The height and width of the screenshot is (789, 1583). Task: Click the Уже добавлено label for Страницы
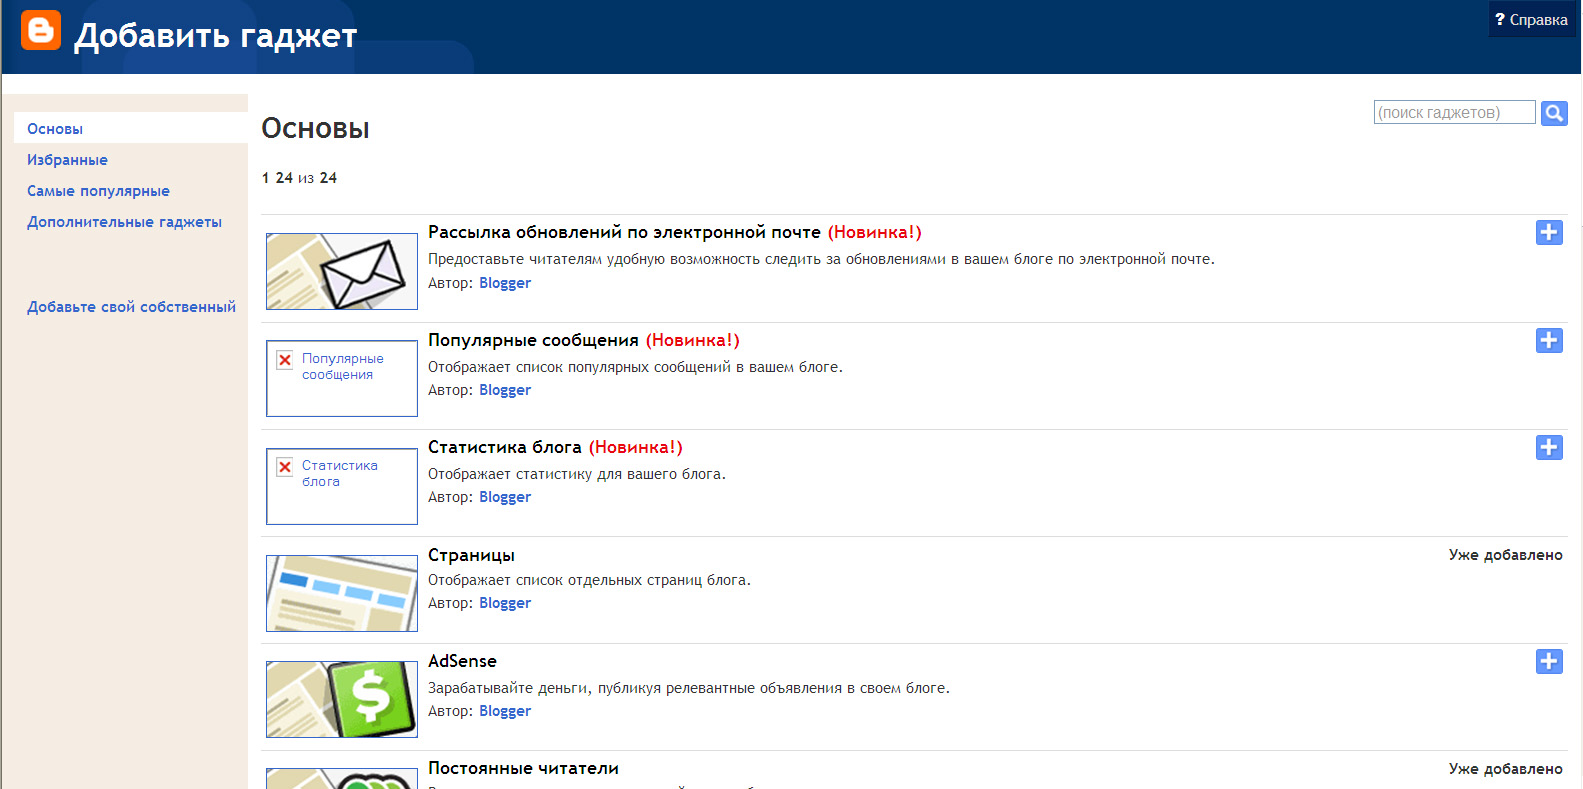(1505, 555)
